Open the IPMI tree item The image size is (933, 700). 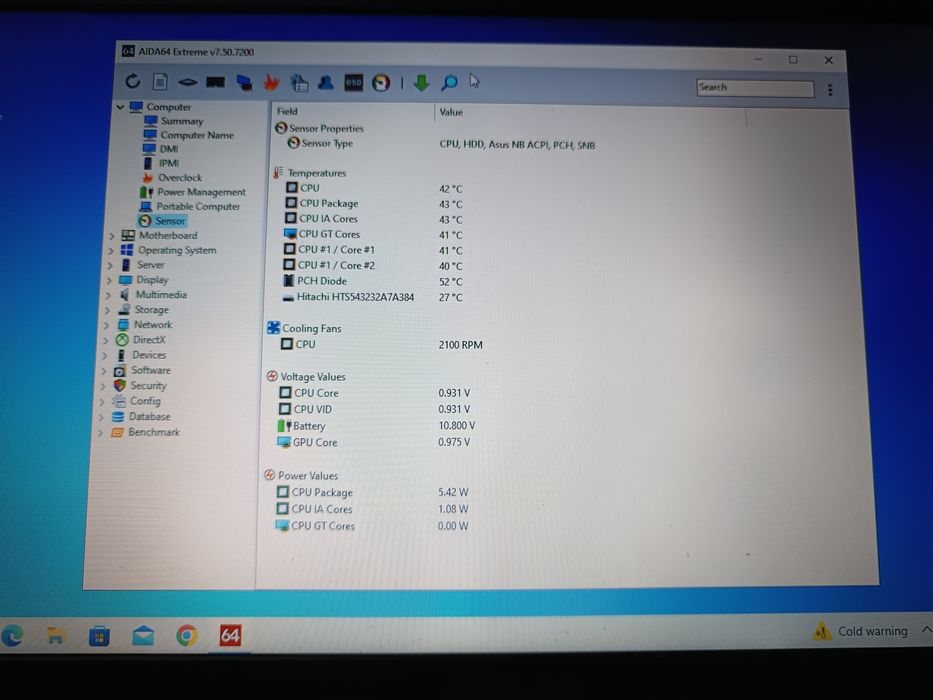[x=161, y=163]
